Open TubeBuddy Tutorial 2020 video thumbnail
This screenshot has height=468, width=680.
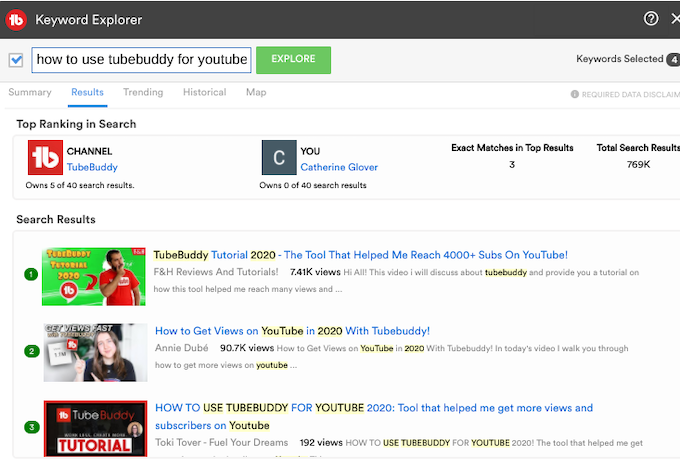pyautogui.click(x=95, y=276)
